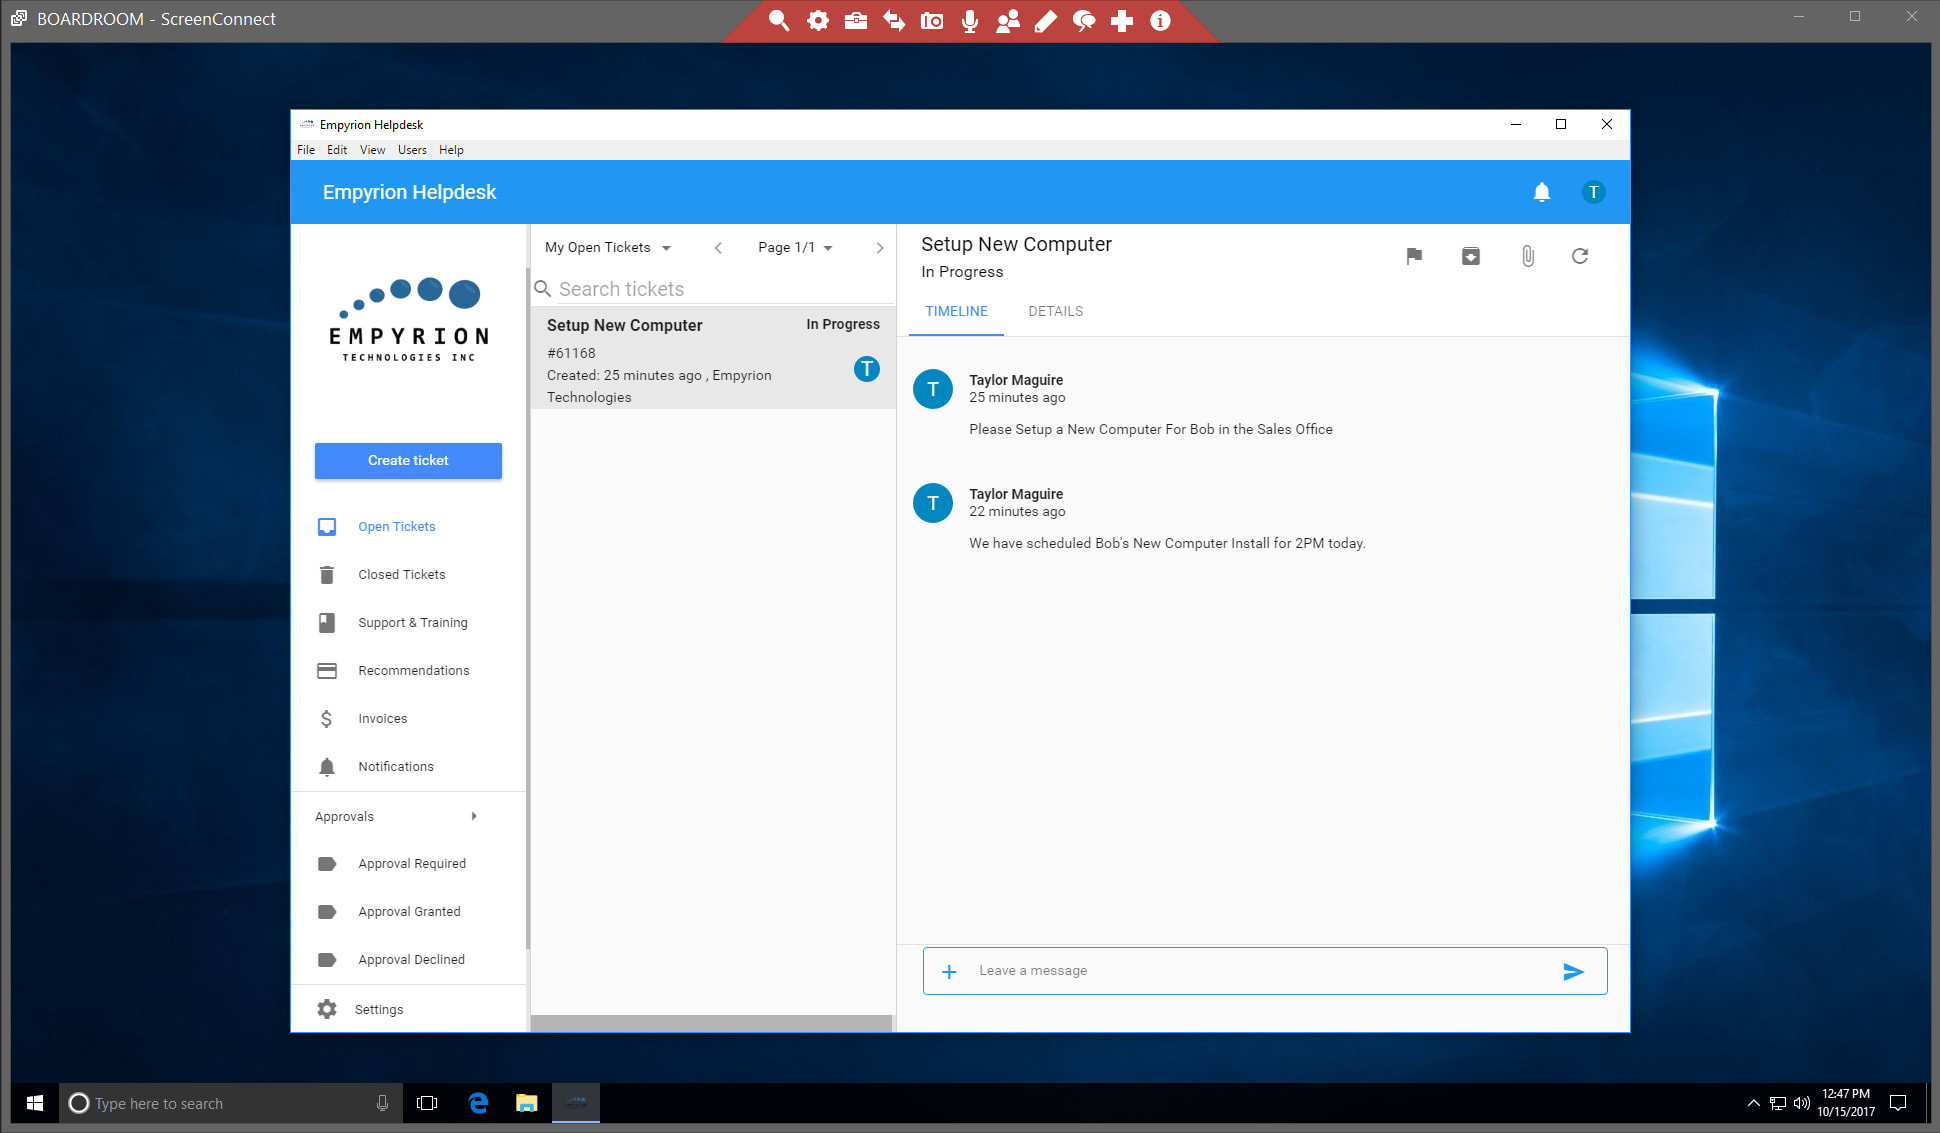Open File Explorer from taskbar
This screenshot has width=1940, height=1133.
527,1103
